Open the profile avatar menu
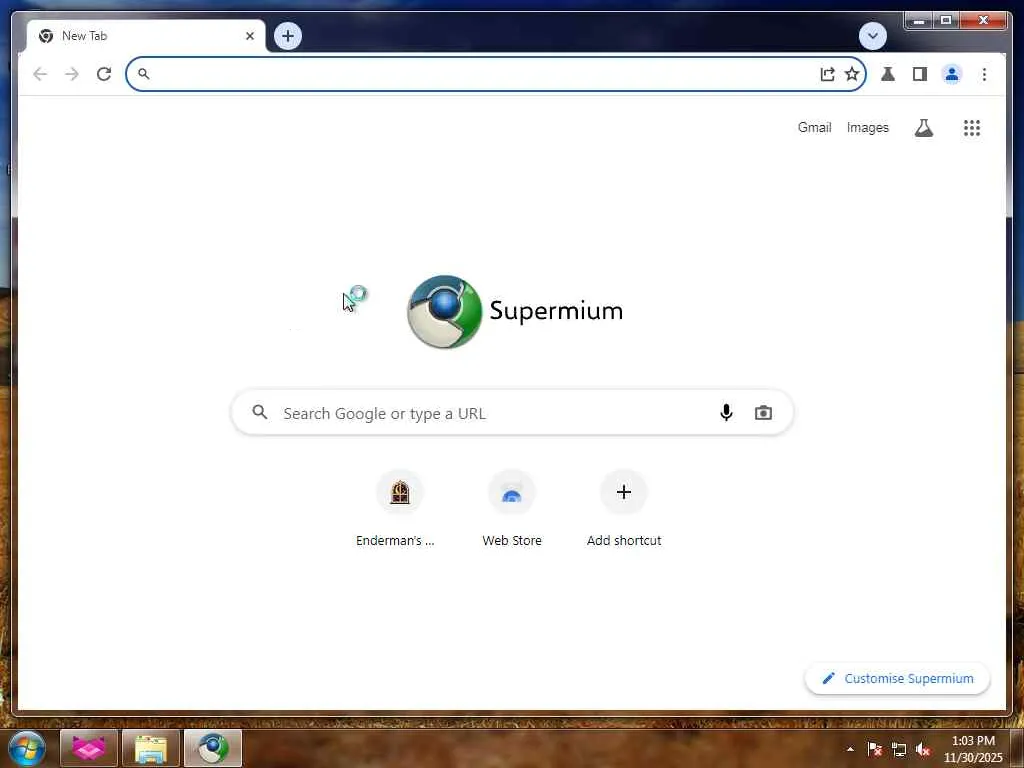This screenshot has width=1024, height=768. [x=952, y=74]
